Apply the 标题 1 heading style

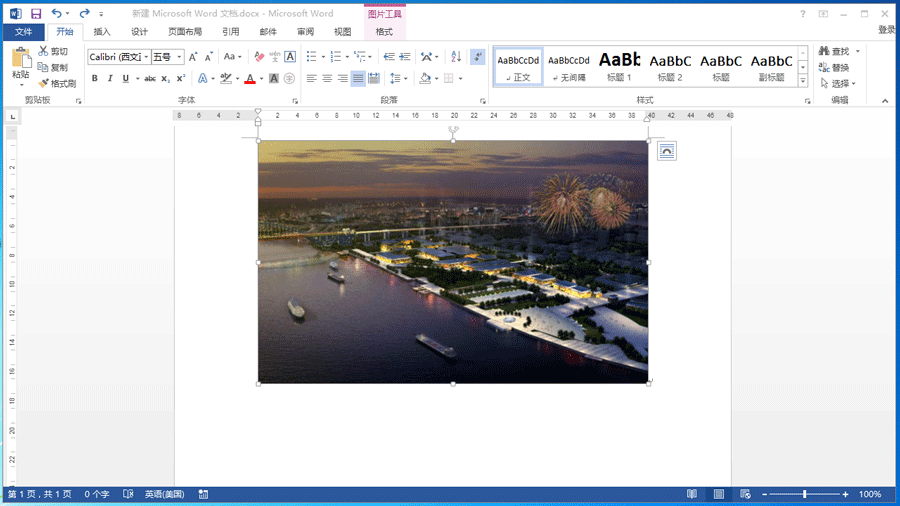coord(619,66)
